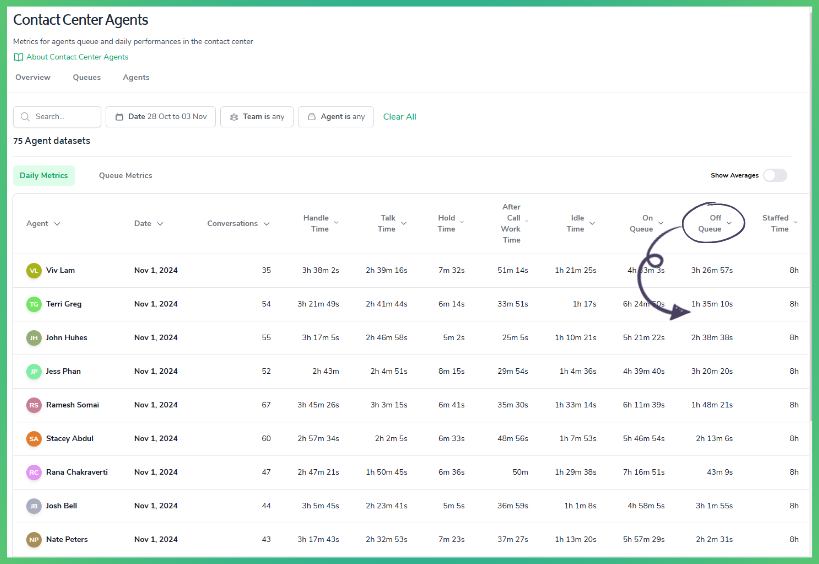The height and width of the screenshot is (564, 819).
Task: Switch to the Queue Metrics tab
Action: (125, 175)
